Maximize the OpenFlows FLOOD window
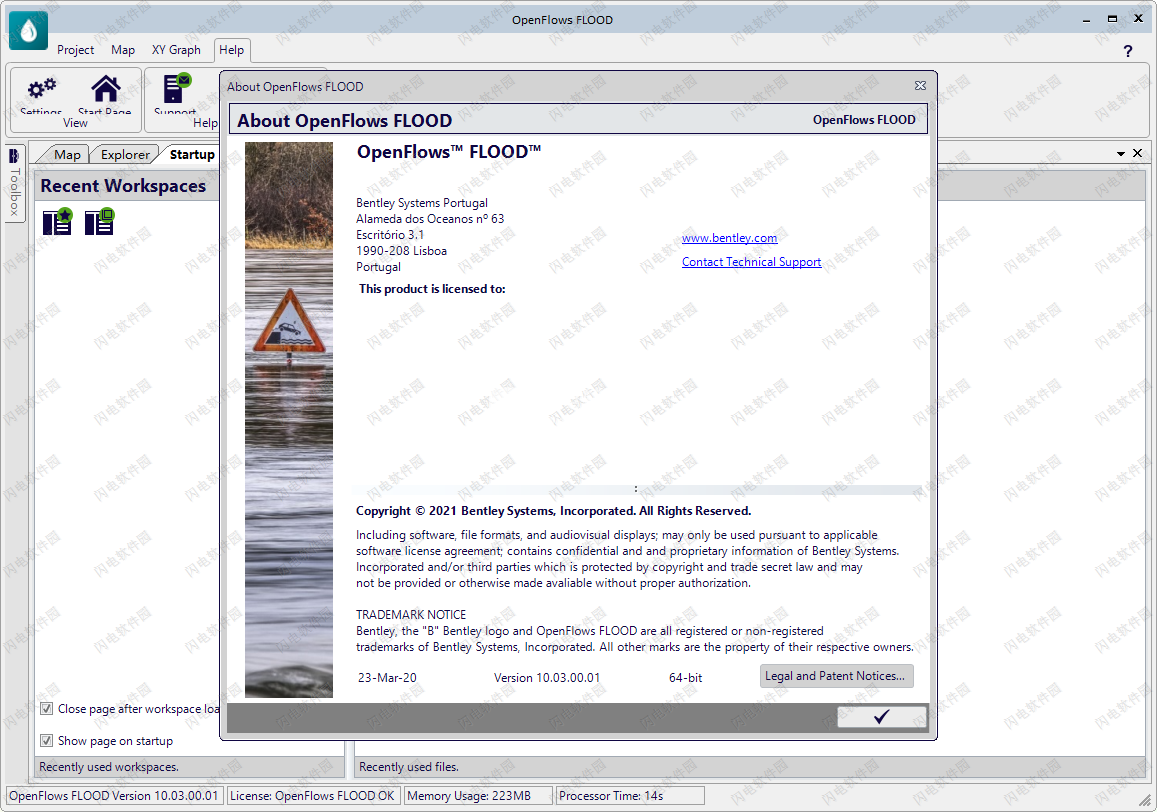Screen dimensions: 1157x812 click(x=1112, y=19)
